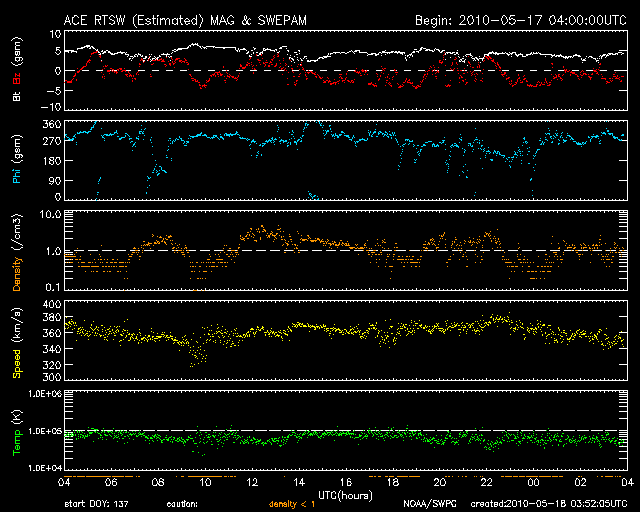This screenshot has height=512, width=640.
Task: Click the hour 14 tick label
Action: click(x=300, y=482)
